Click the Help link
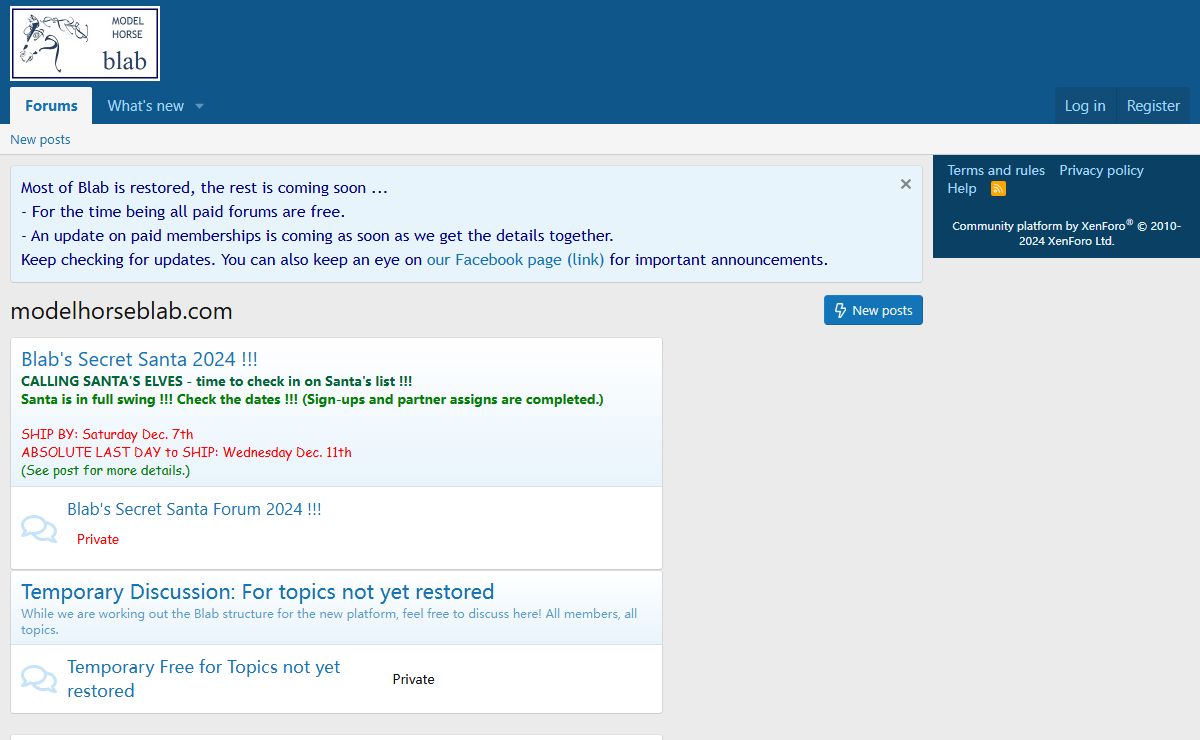1200x740 pixels. coord(962,188)
